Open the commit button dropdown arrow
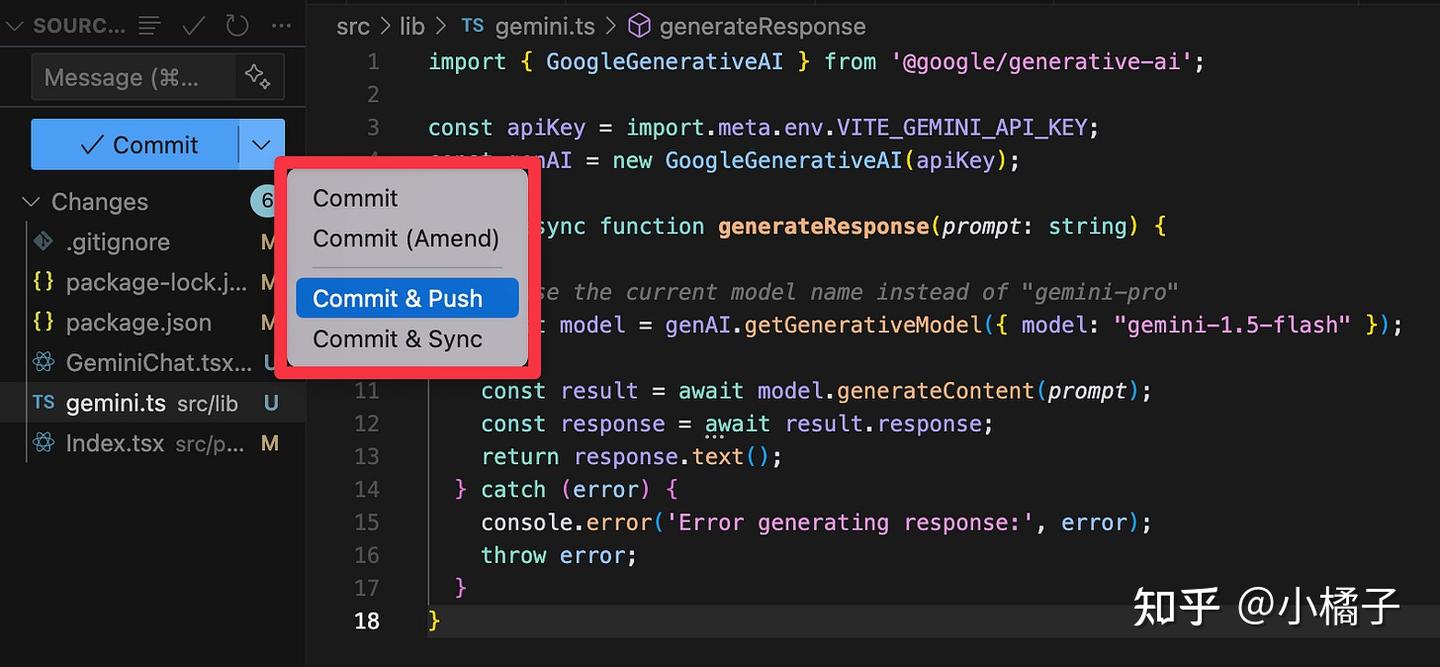Screen dimensions: 1440x667 262,145
